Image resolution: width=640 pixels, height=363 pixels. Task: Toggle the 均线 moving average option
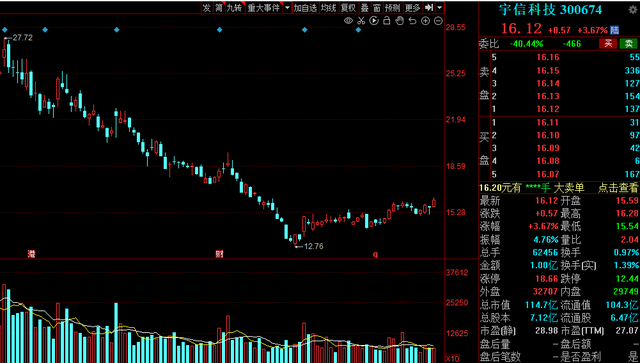(329, 8)
